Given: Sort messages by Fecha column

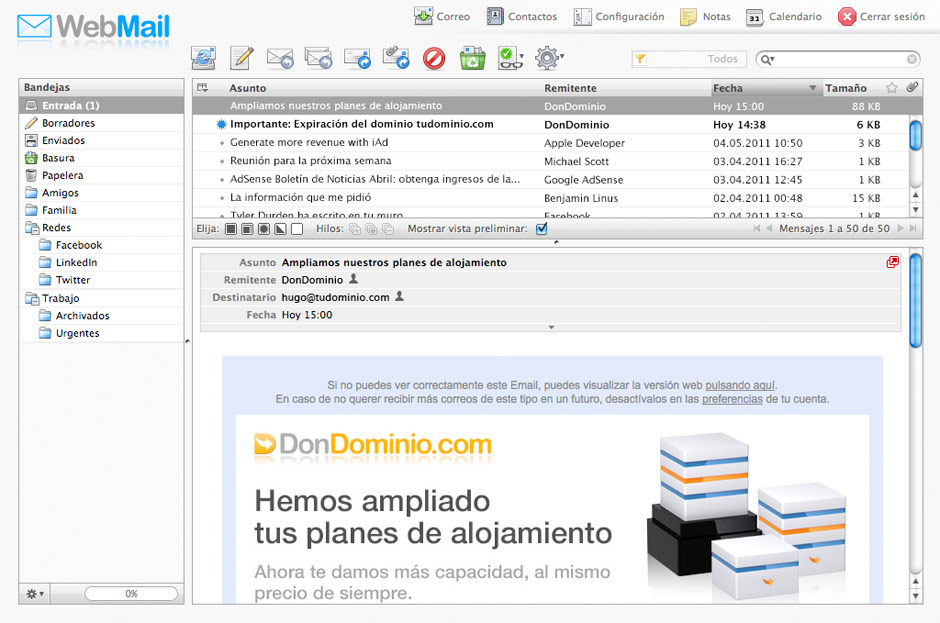Looking at the screenshot, I should pos(765,88).
